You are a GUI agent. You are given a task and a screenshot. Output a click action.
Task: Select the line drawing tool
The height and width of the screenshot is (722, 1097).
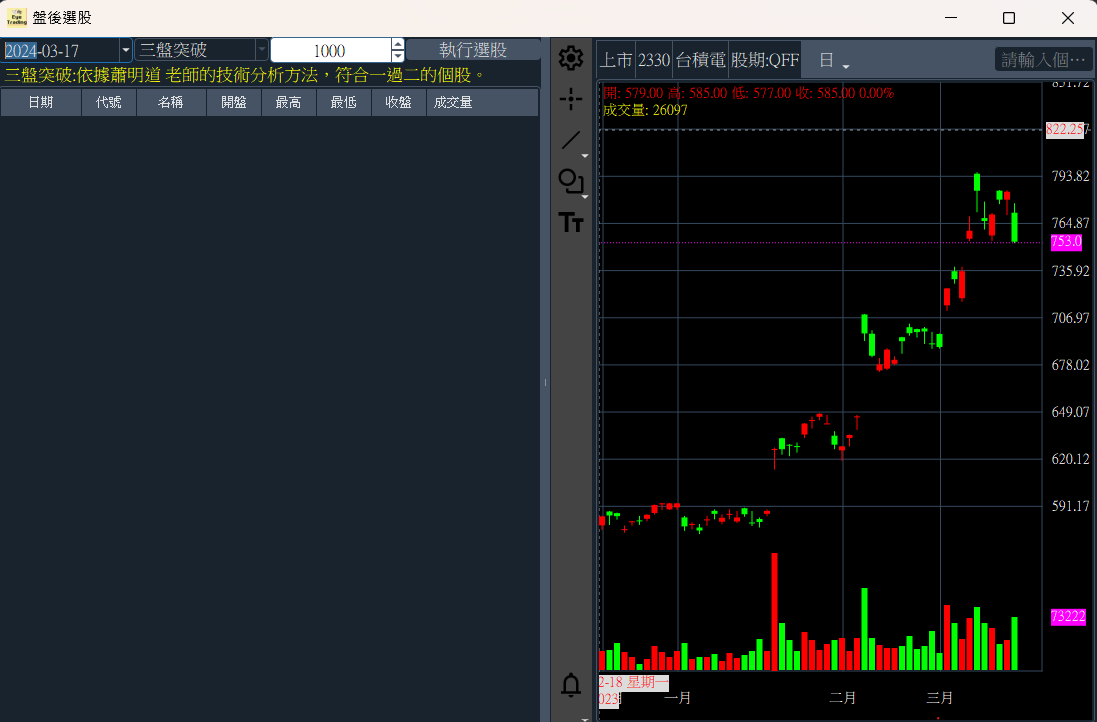pos(571,140)
